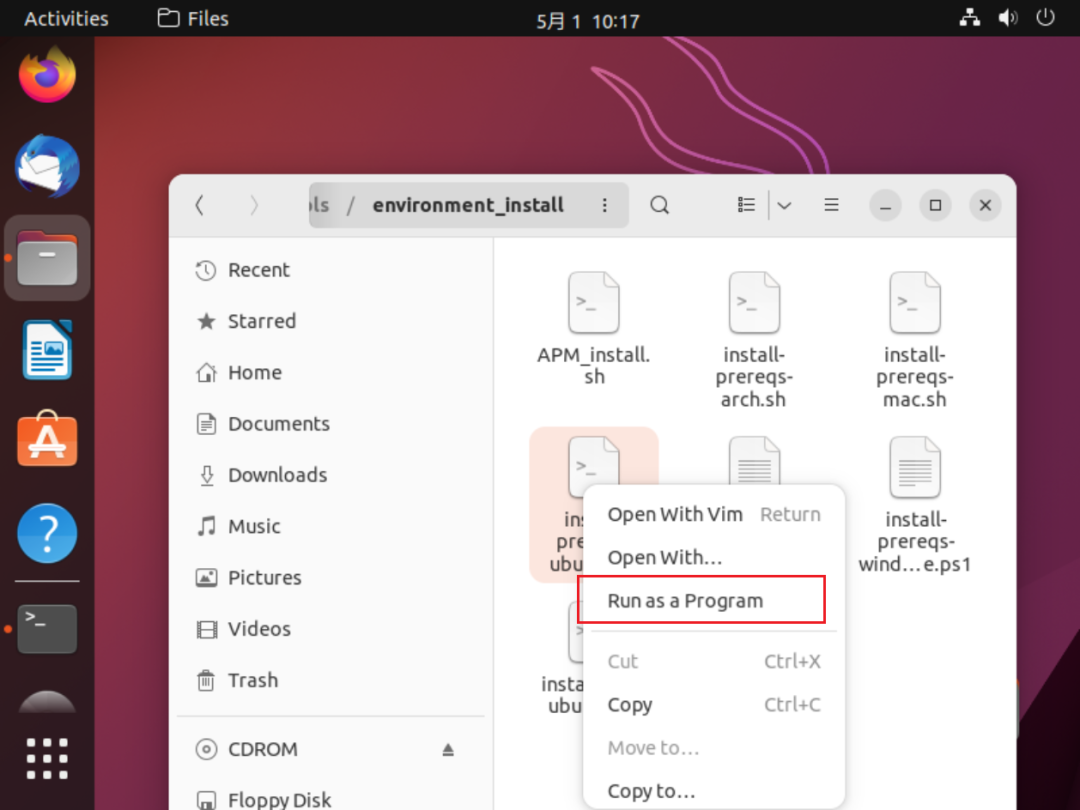Select the install-prereqs-wind…e.ps1 file
This screenshot has width=1080, height=810.
click(915, 505)
